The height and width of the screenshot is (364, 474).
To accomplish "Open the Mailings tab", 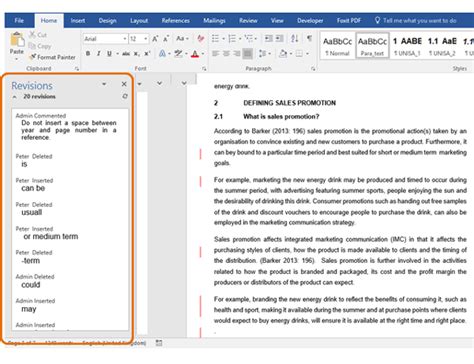I will pyautogui.click(x=214, y=21).
